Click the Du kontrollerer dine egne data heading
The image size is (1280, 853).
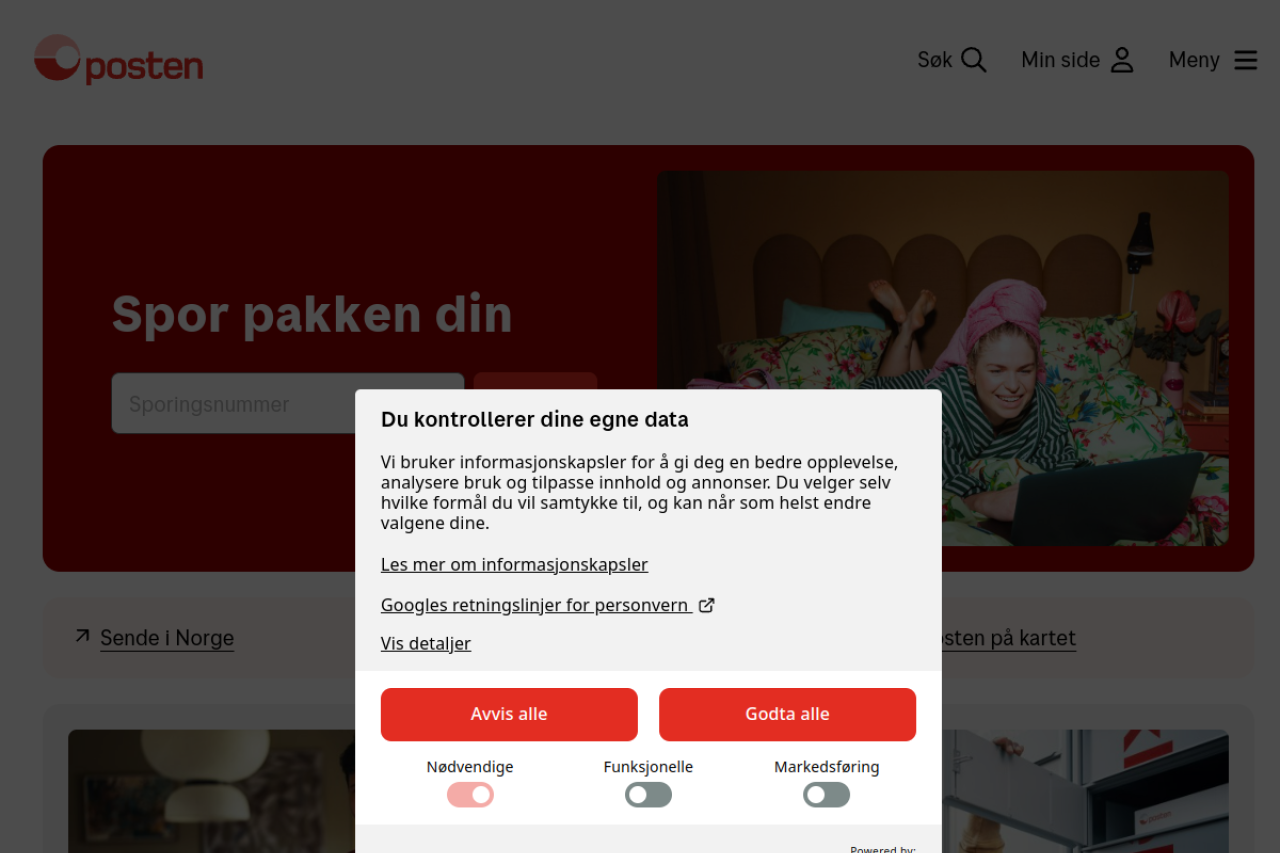pyautogui.click(x=535, y=419)
